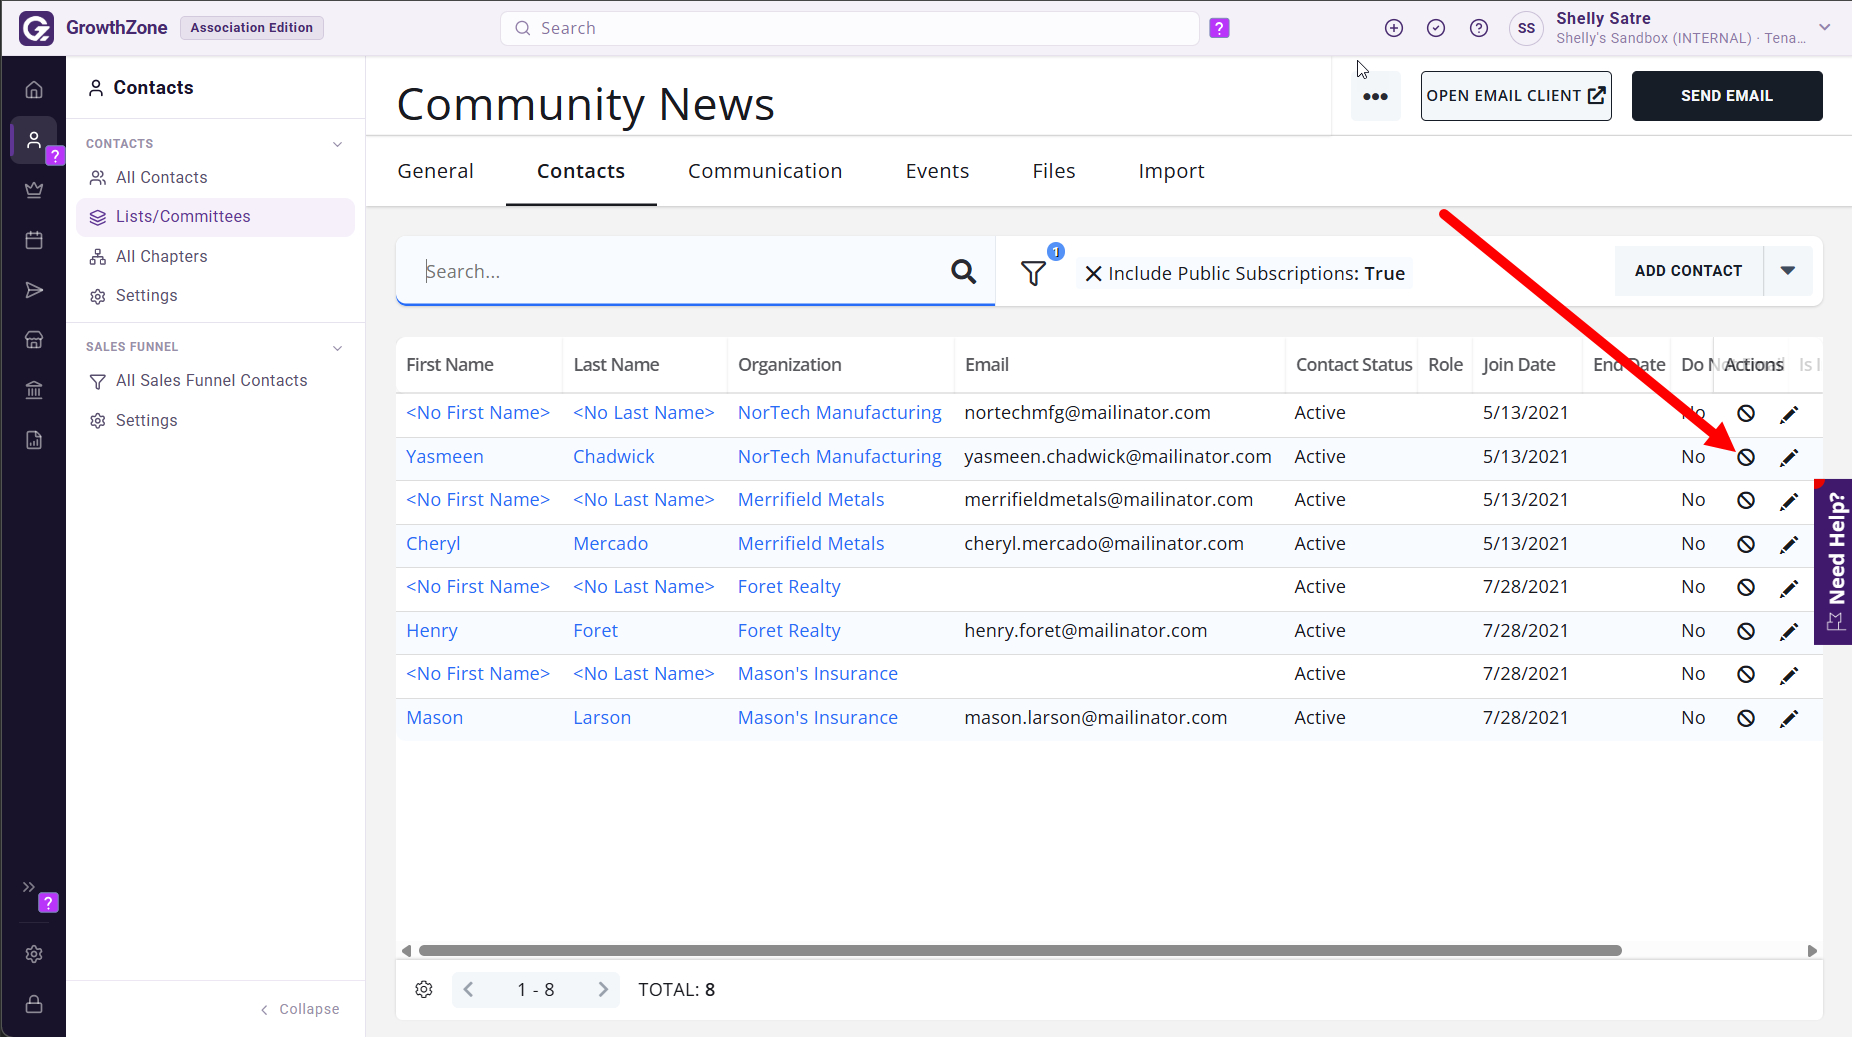Switch to the Import tab
The height and width of the screenshot is (1037, 1852).
tap(1171, 171)
